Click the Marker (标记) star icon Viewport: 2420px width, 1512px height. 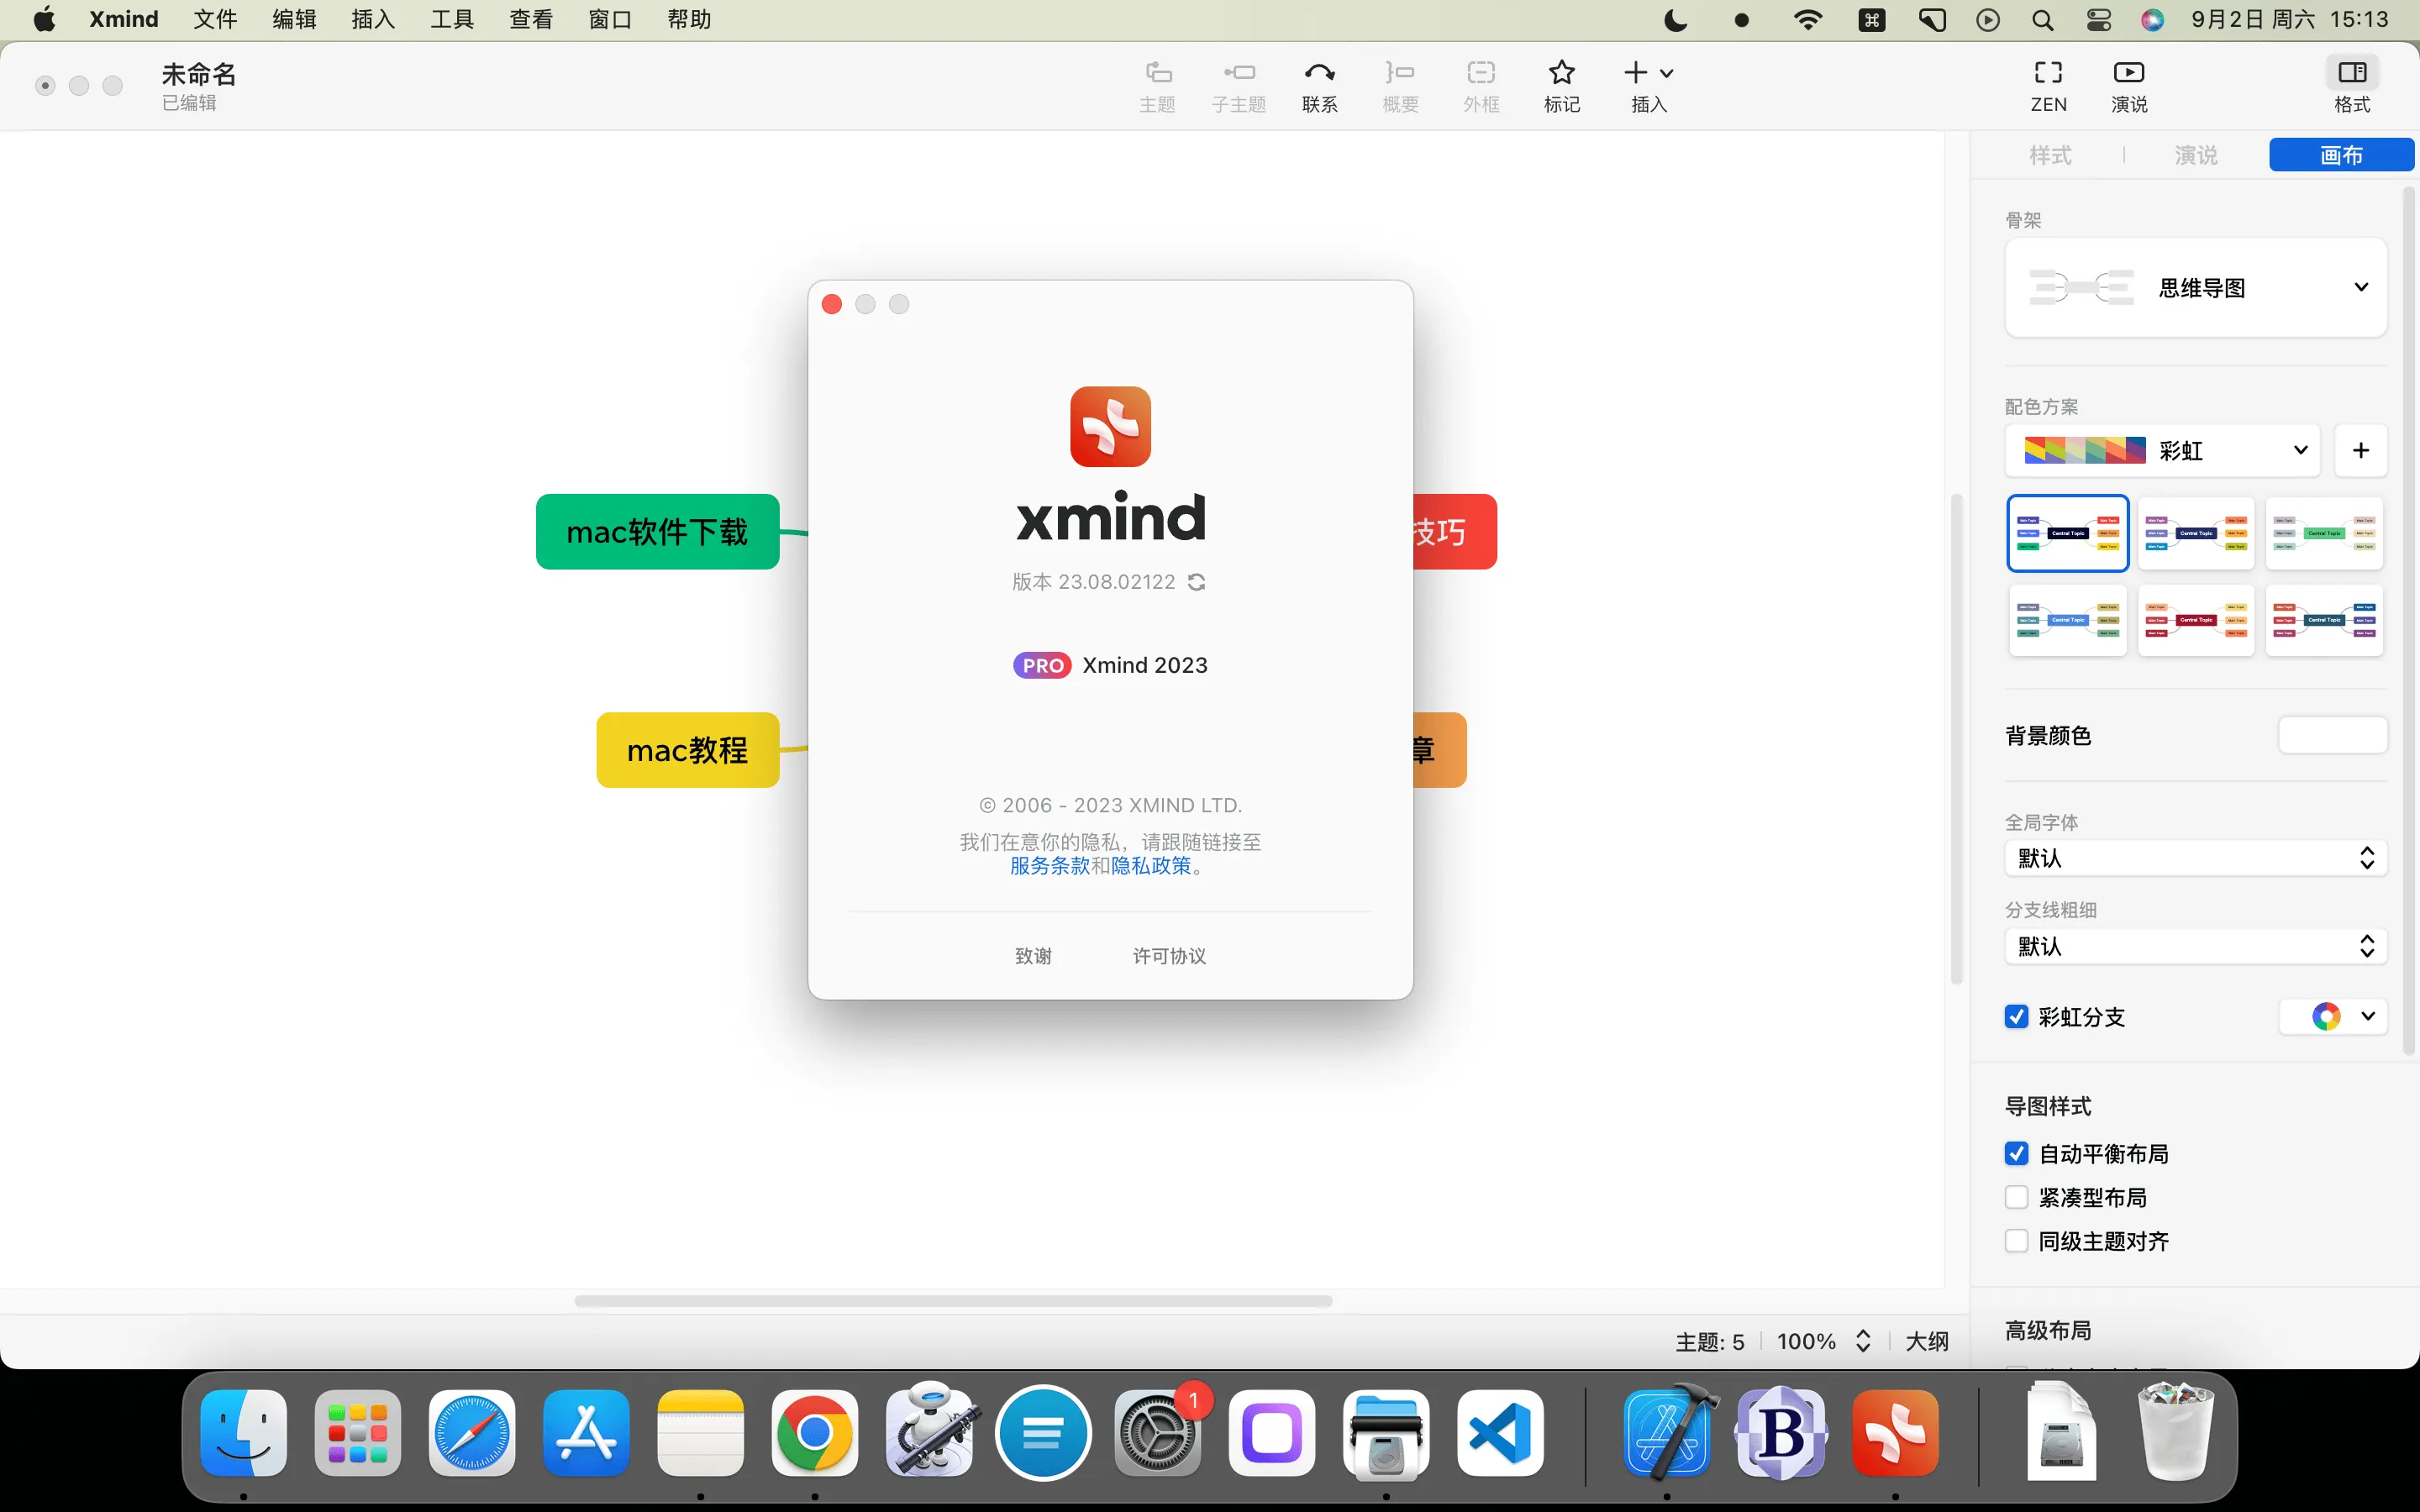pos(1561,74)
